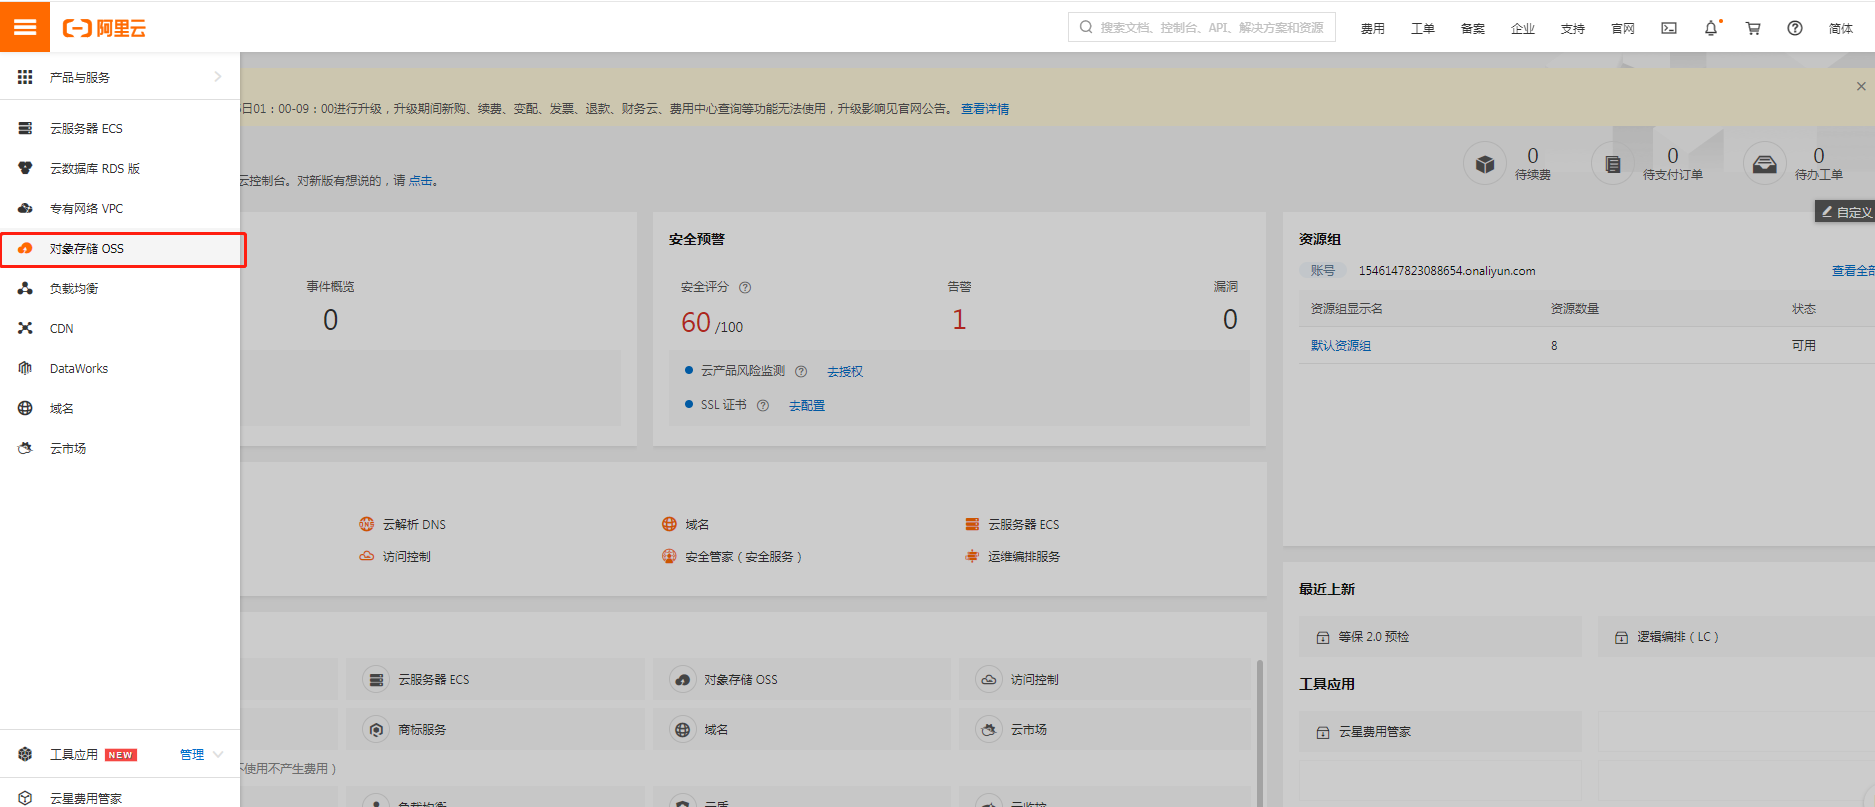Viewport: 1875px width, 807px height.
Task: Click the 告警 count value 1
Action: point(959,320)
